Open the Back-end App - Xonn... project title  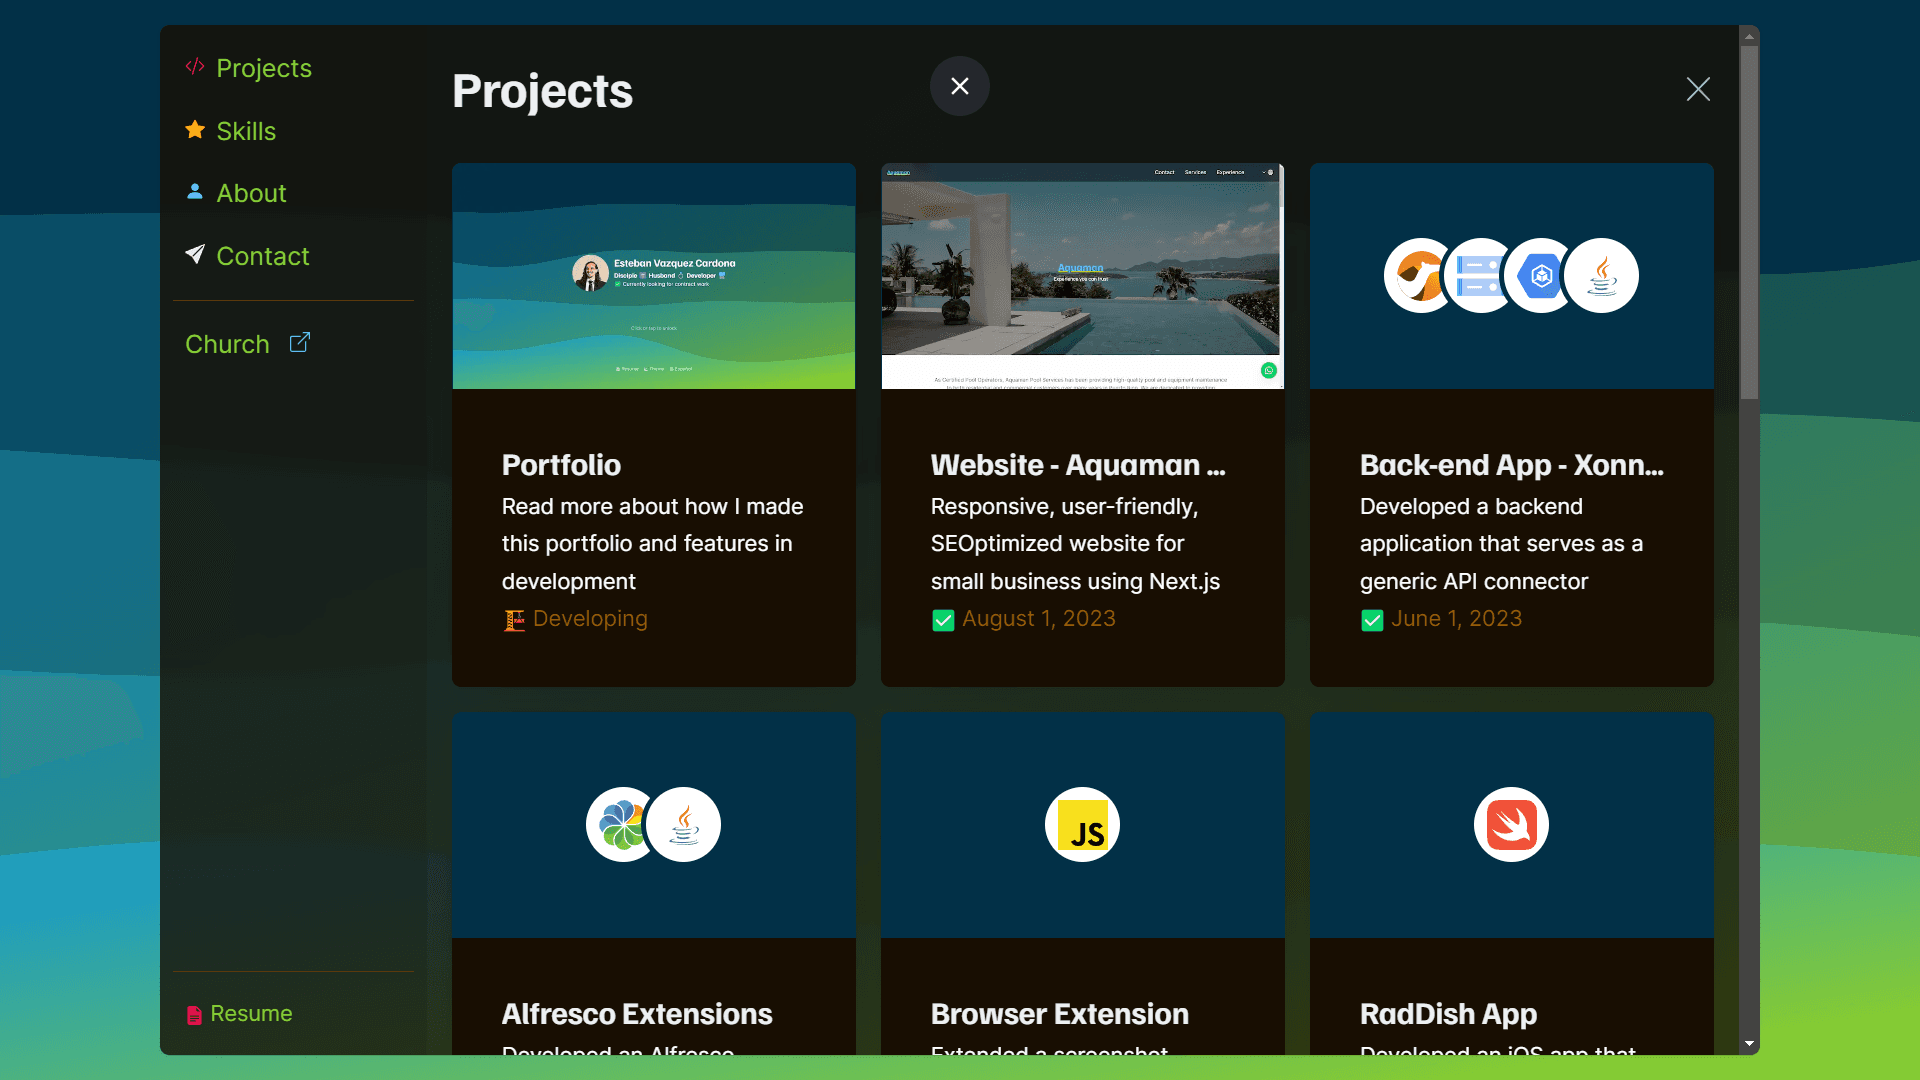(1511, 465)
